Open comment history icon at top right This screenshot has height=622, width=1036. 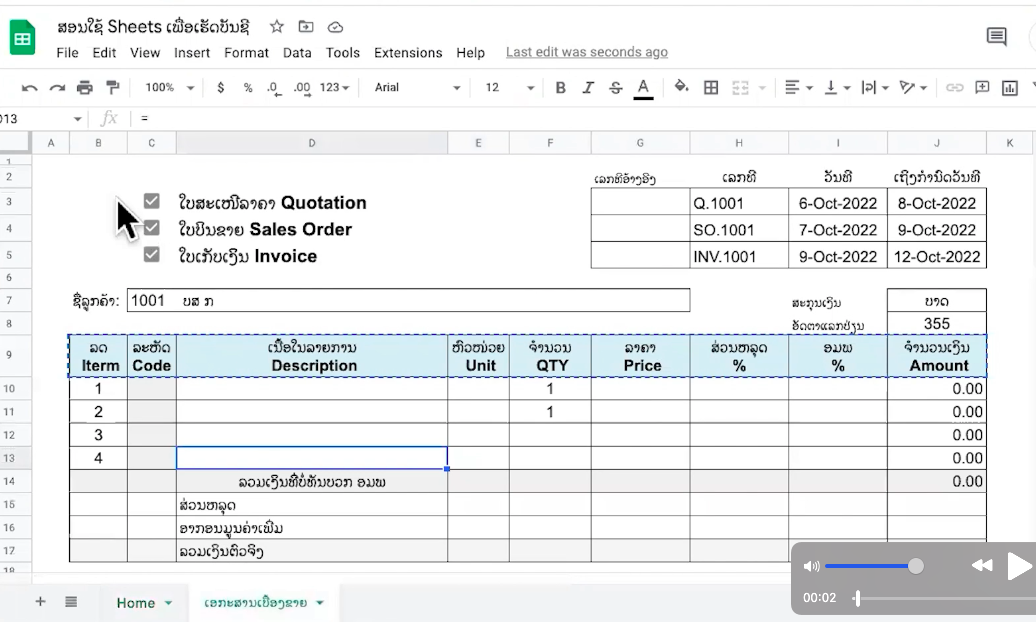tap(996, 36)
